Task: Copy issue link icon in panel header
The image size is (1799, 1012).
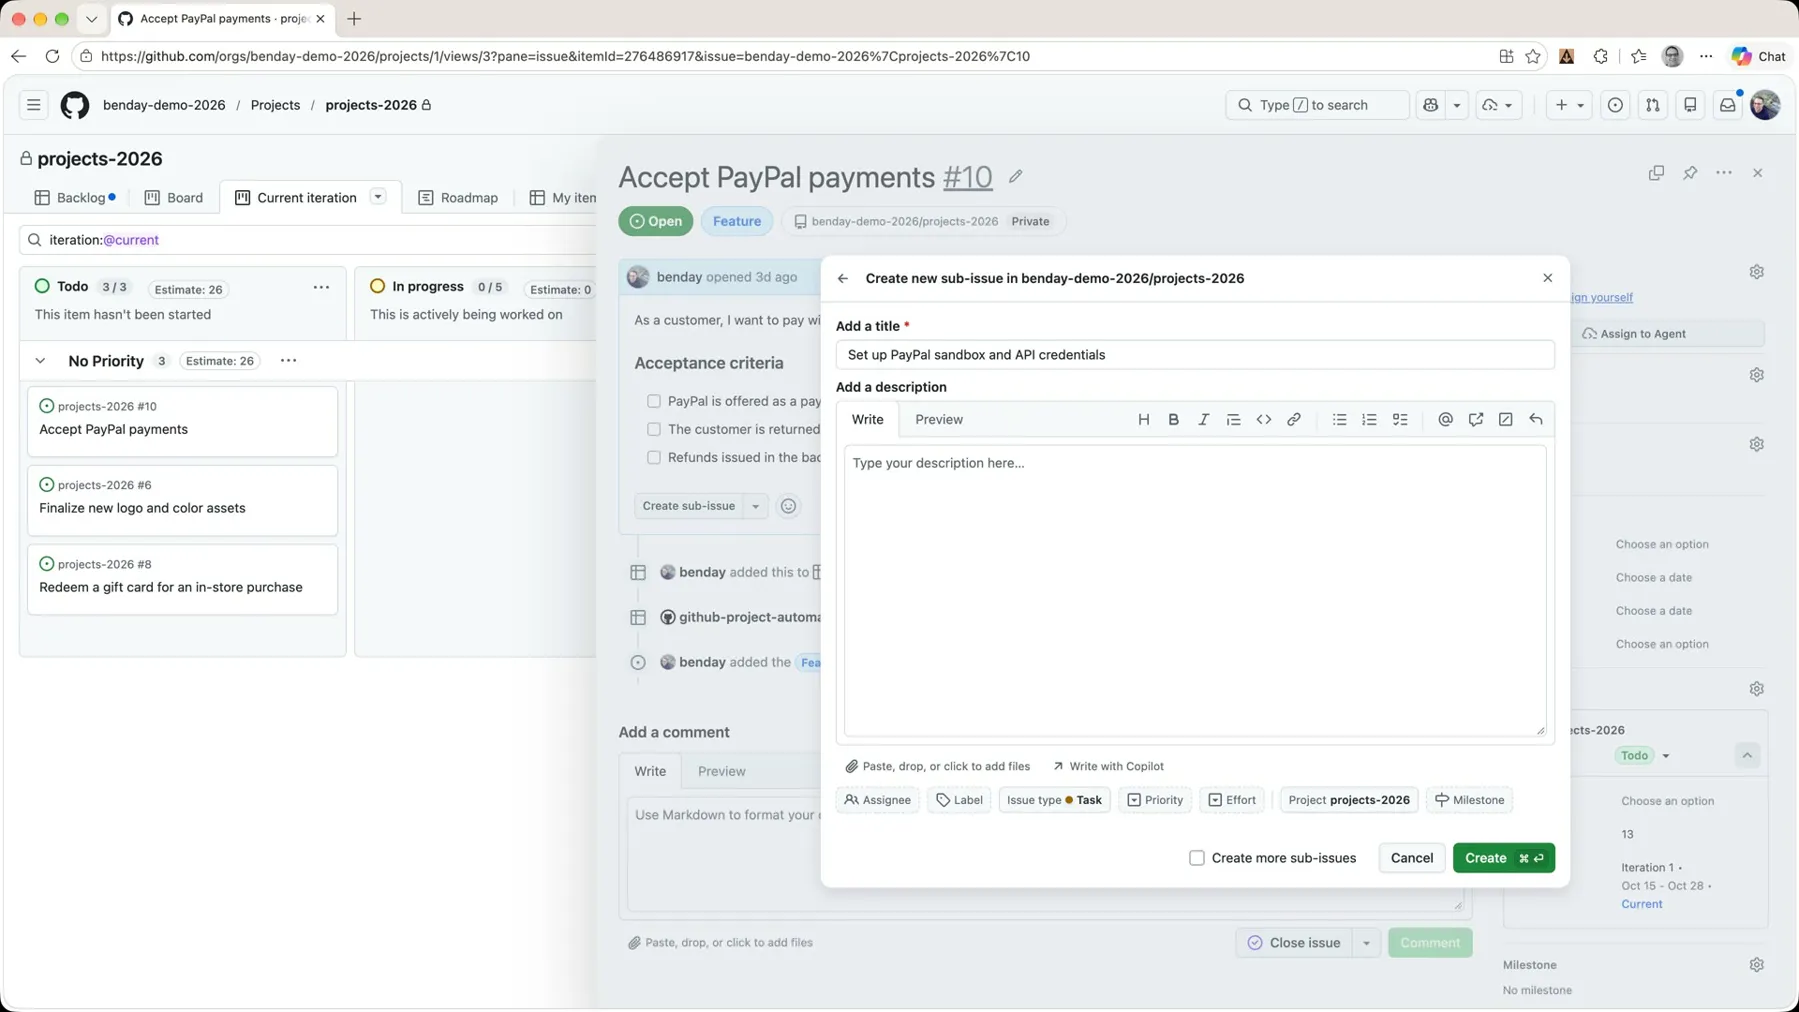Action: (x=1656, y=172)
